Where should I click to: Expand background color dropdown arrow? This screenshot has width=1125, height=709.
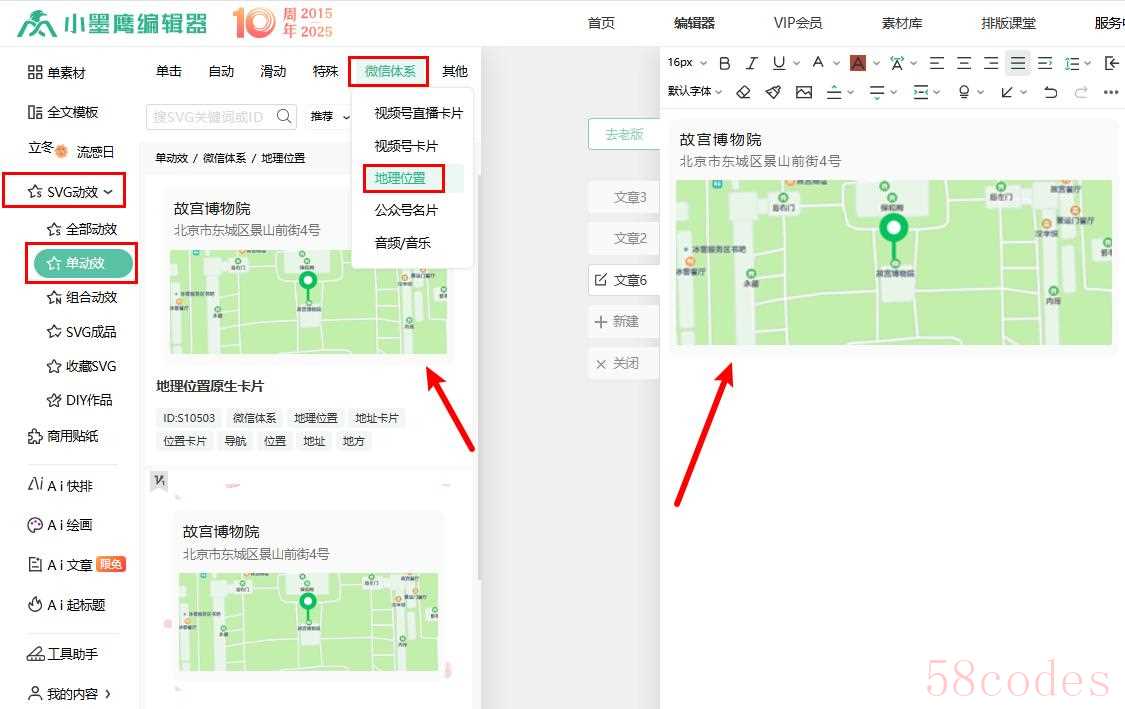[x=876, y=64]
